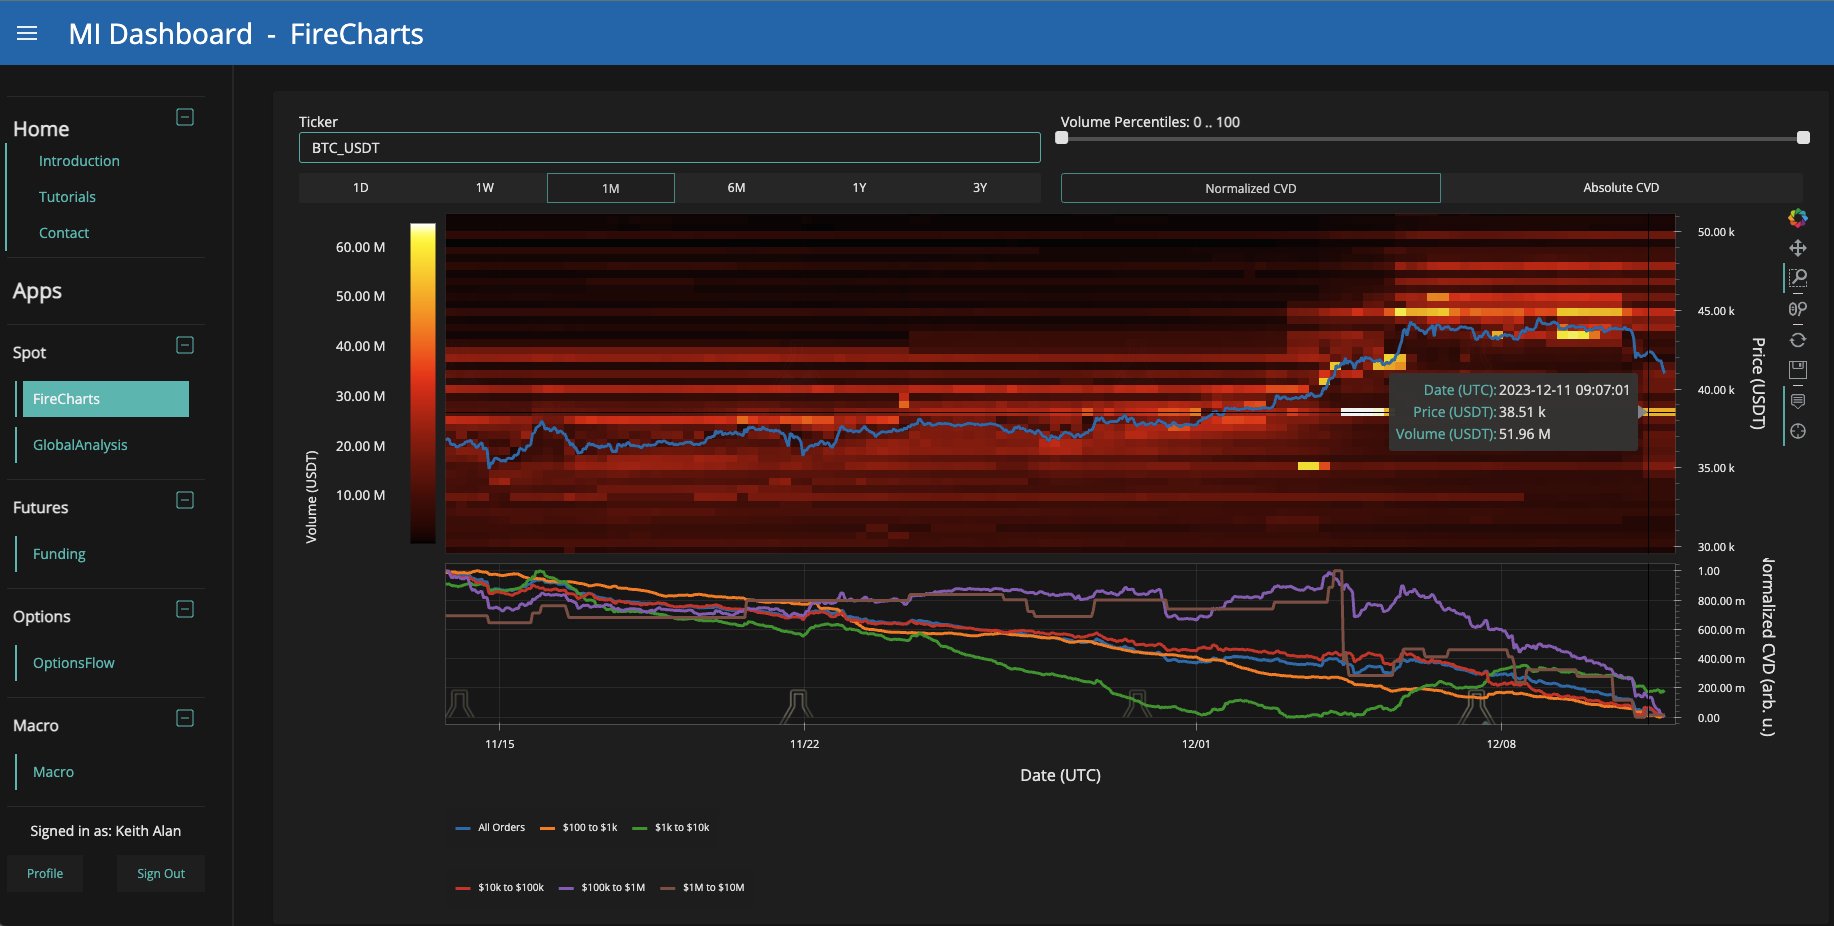The height and width of the screenshot is (926, 1834).
Task: Switch to Absolute CVD mode
Action: [1621, 188]
